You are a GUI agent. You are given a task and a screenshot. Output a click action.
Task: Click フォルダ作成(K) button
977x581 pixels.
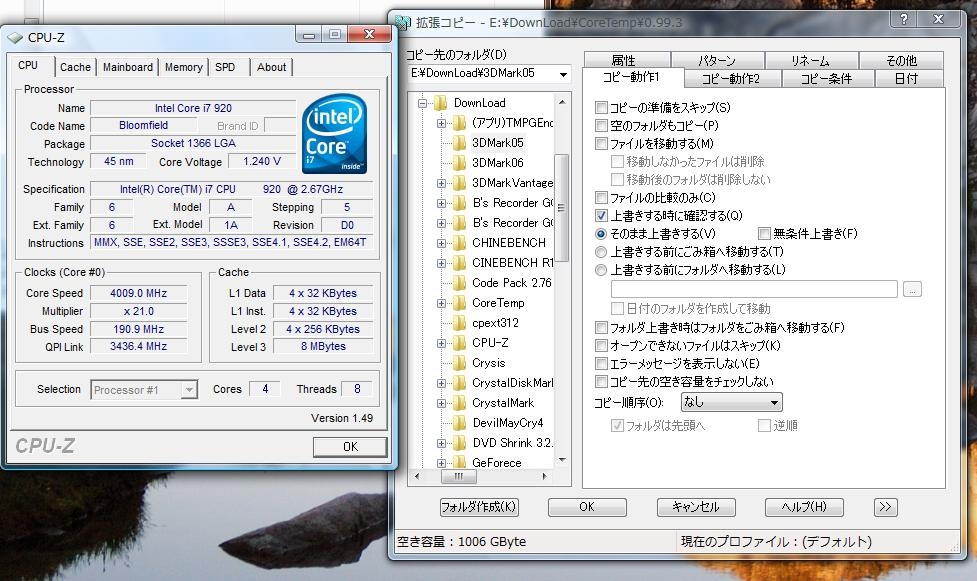pos(479,507)
